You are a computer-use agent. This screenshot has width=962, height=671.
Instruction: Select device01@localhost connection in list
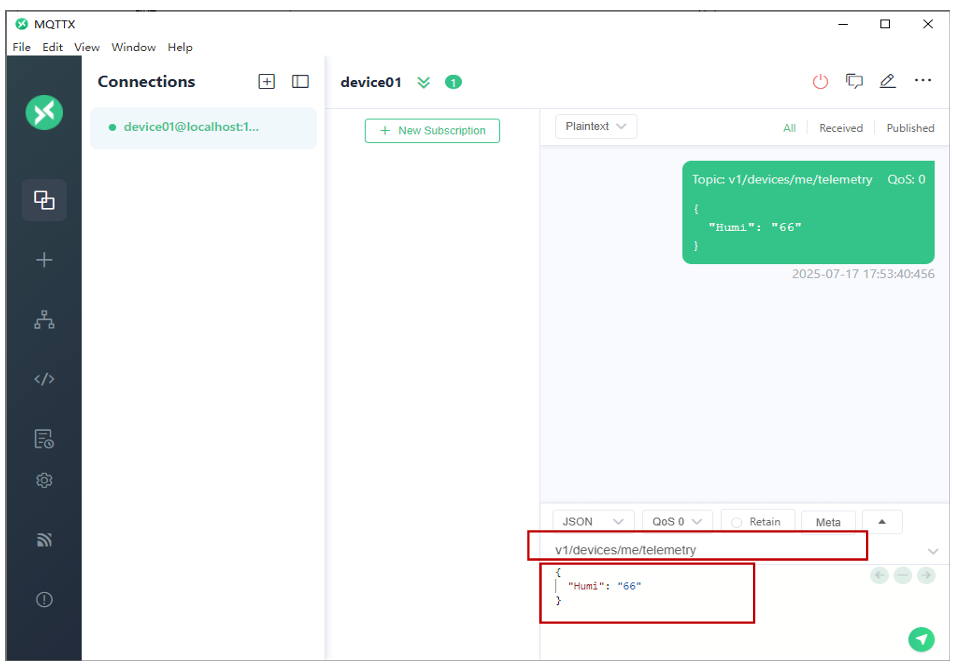pos(203,128)
